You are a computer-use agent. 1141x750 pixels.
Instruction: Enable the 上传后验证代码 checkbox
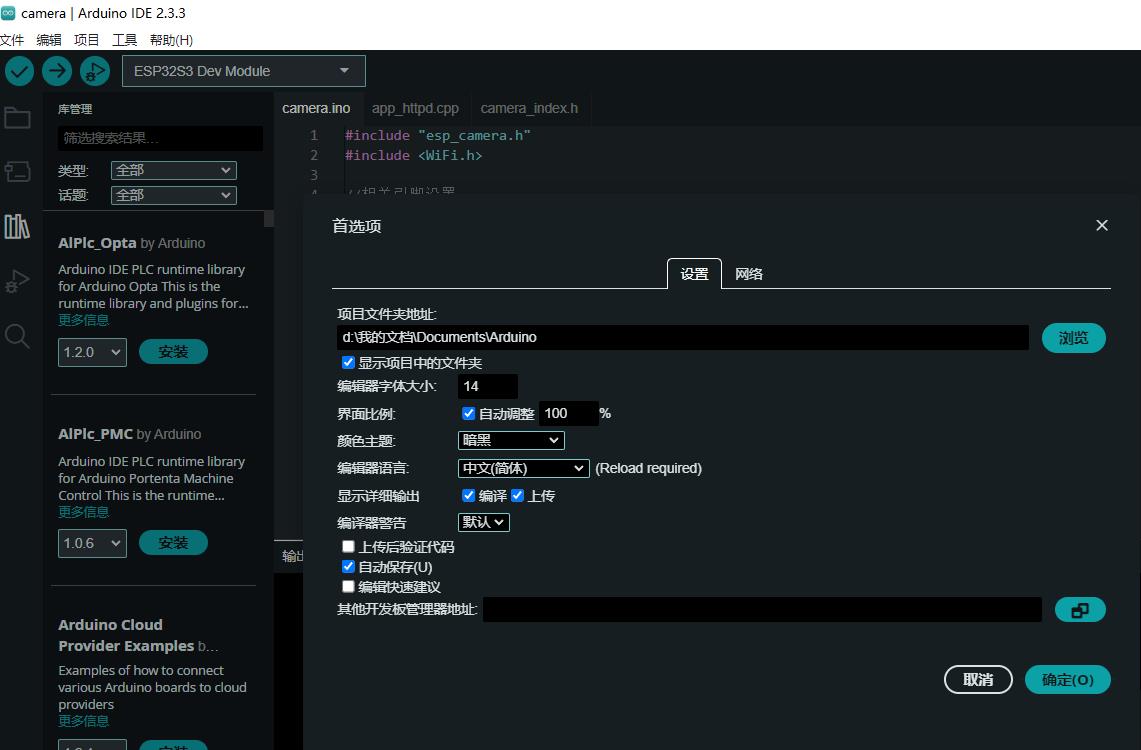click(349, 547)
